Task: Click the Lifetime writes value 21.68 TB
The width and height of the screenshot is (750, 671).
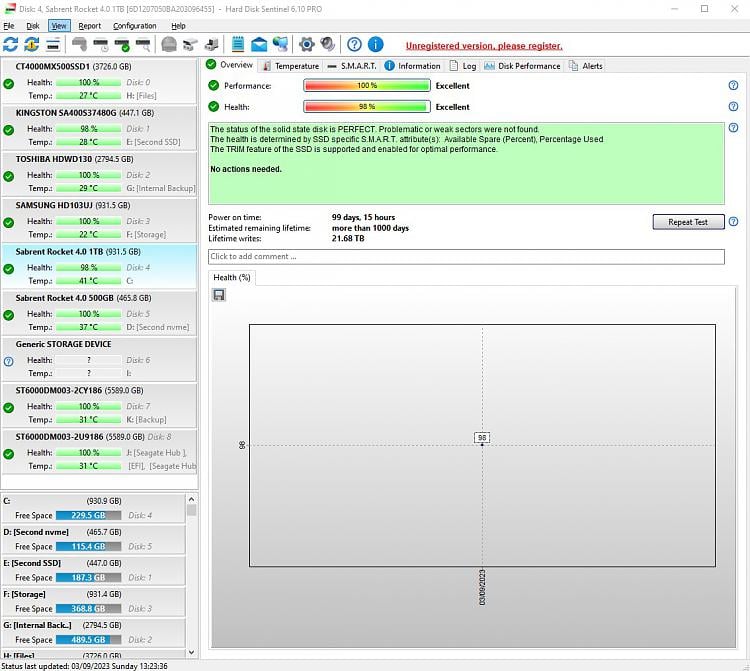Action: 348,238
